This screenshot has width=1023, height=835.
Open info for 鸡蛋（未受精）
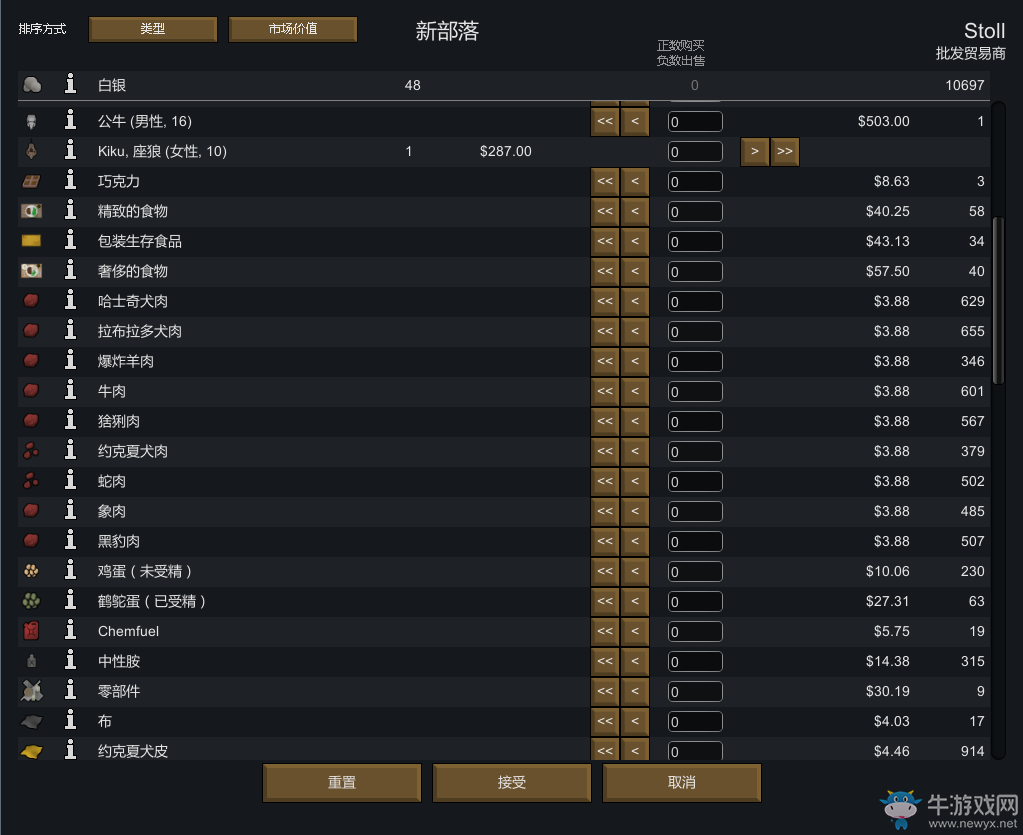pyautogui.click(x=70, y=571)
